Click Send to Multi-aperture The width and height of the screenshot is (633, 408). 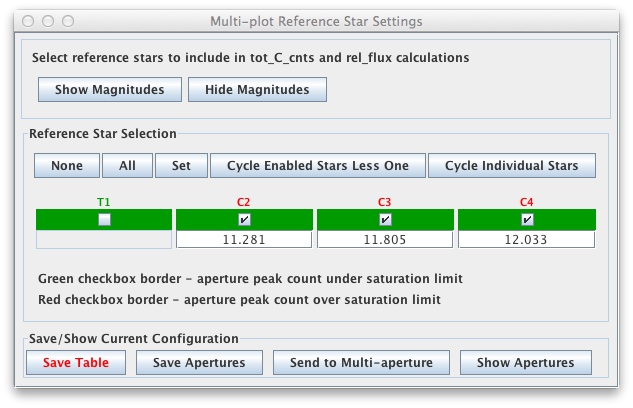[x=361, y=363]
